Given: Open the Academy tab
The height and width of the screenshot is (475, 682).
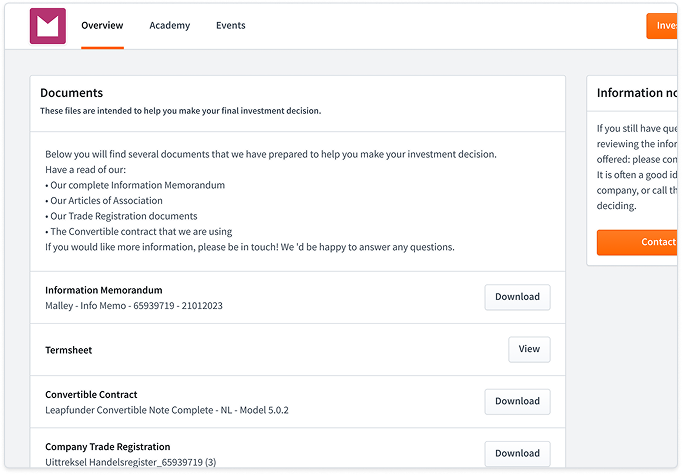Looking at the screenshot, I should (x=169, y=26).
